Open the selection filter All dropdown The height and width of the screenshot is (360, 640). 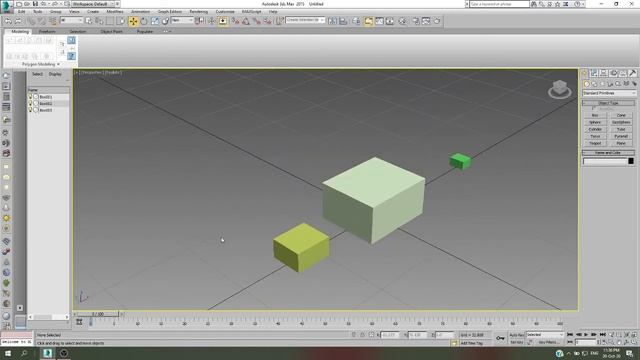coord(71,20)
